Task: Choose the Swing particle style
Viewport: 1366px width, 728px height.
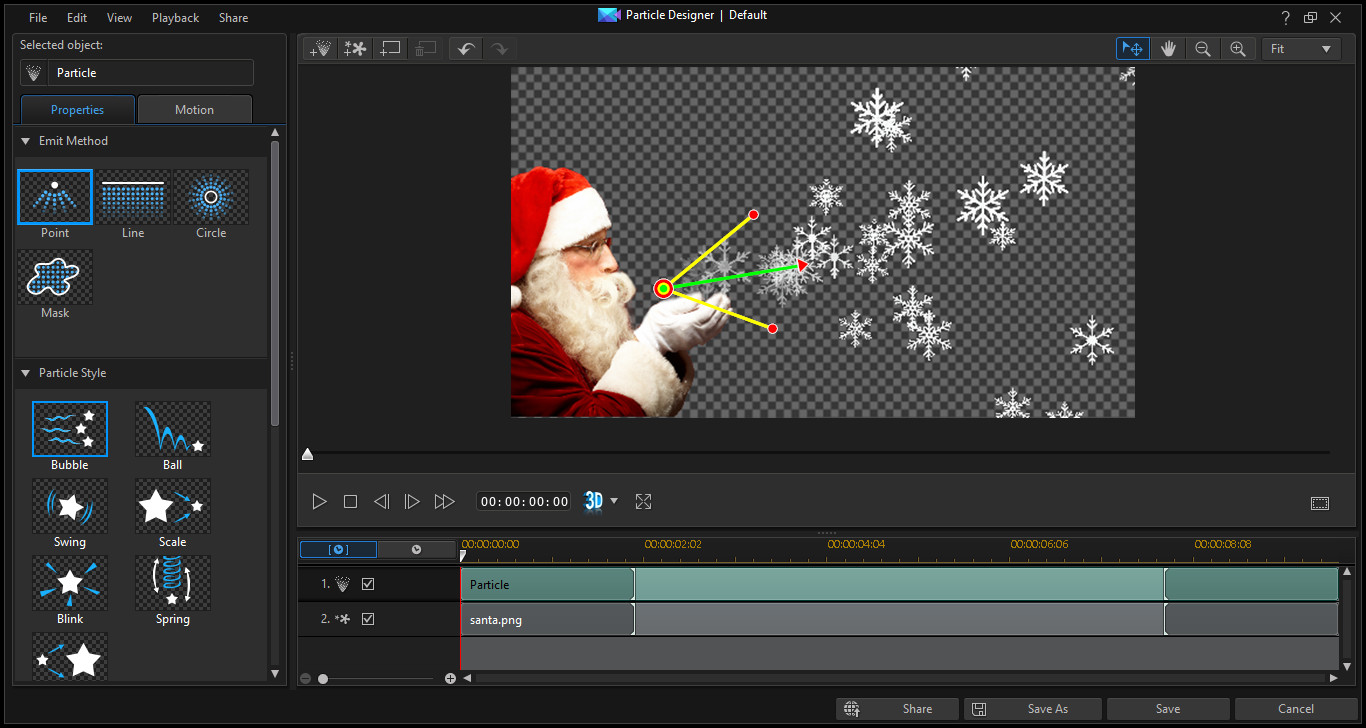Action: (70, 506)
